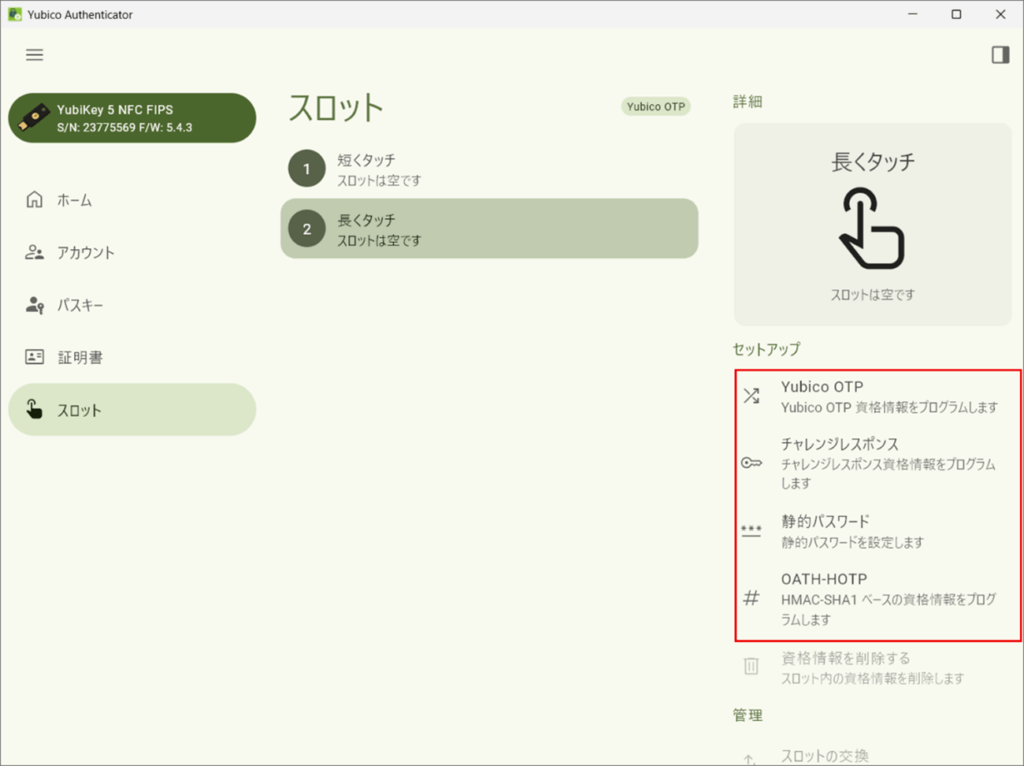The width and height of the screenshot is (1024, 766).
Task: Configure OATH-HOTP via the hash icon
Action: 751,598
